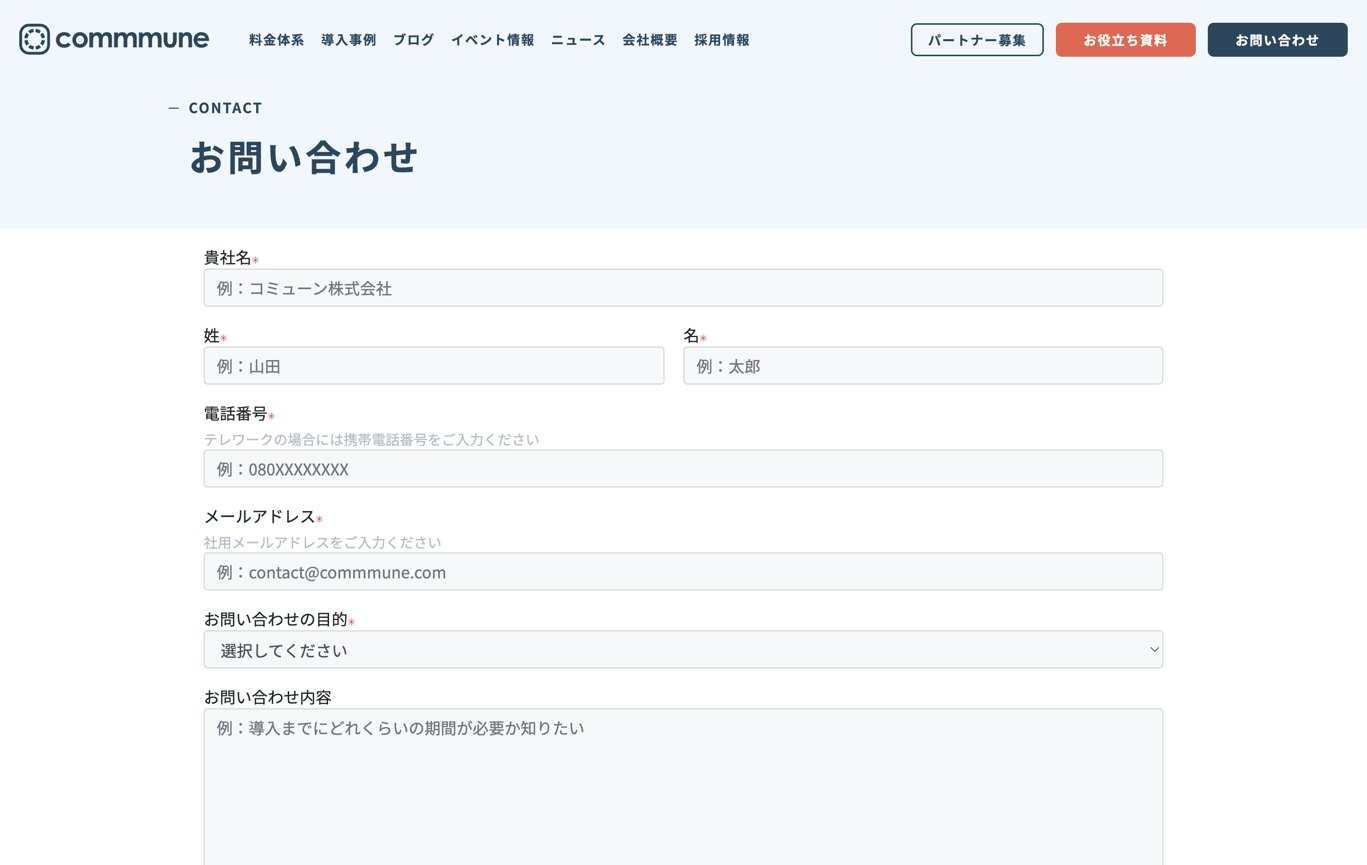The image size is (1367, 865).
Task: Open 採用情報 navigation link
Action: 721,40
